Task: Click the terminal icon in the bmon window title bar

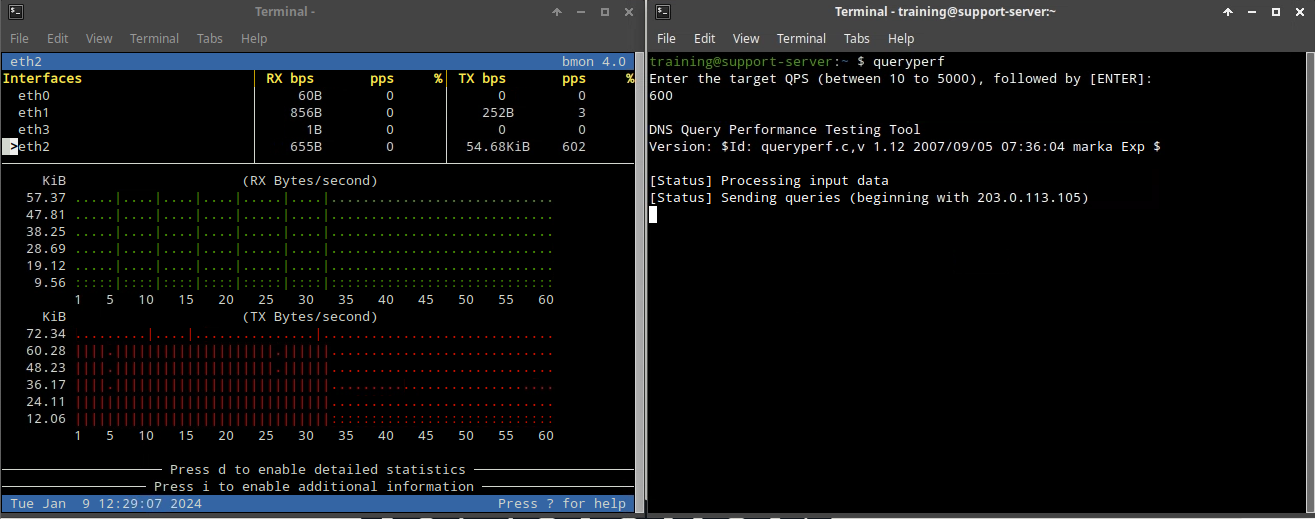Action: coord(13,12)
